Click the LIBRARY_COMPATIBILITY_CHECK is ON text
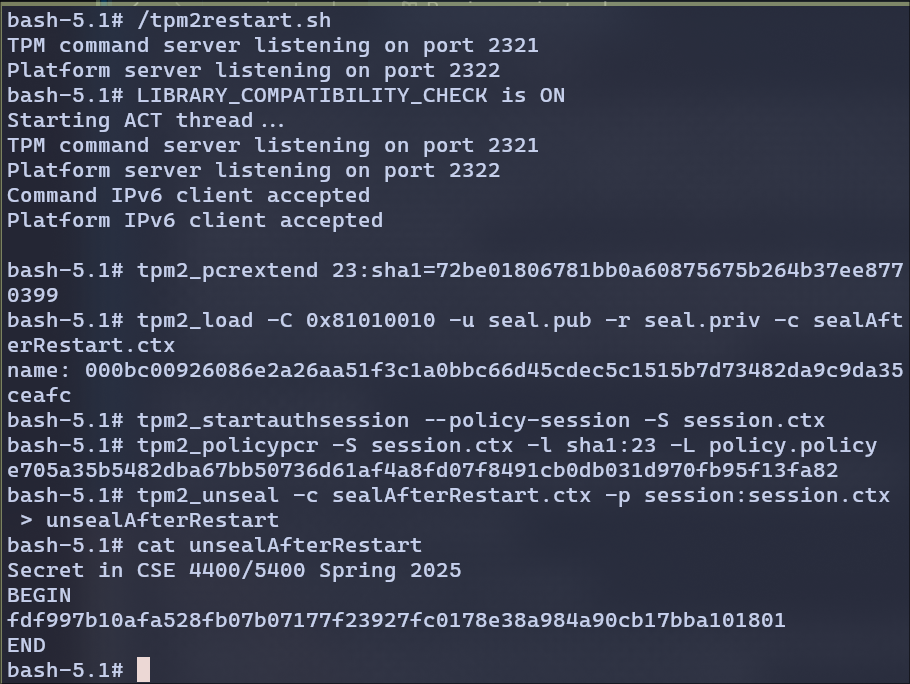This screenshot has width=910, height=684. coord(351,96)
